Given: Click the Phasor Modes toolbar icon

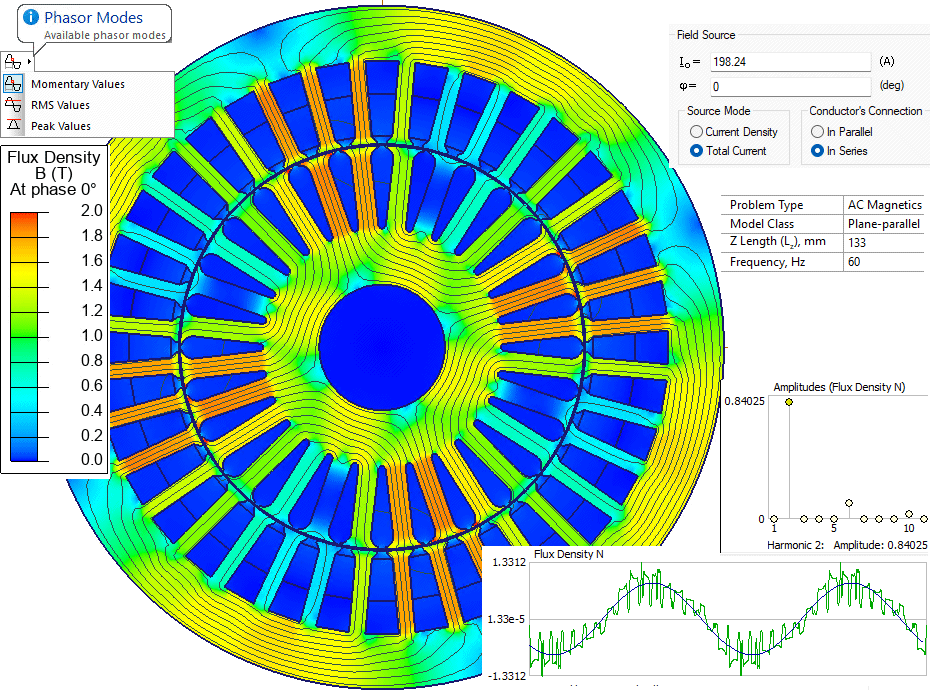Looking at the screenshot, I should coord(12,62).
